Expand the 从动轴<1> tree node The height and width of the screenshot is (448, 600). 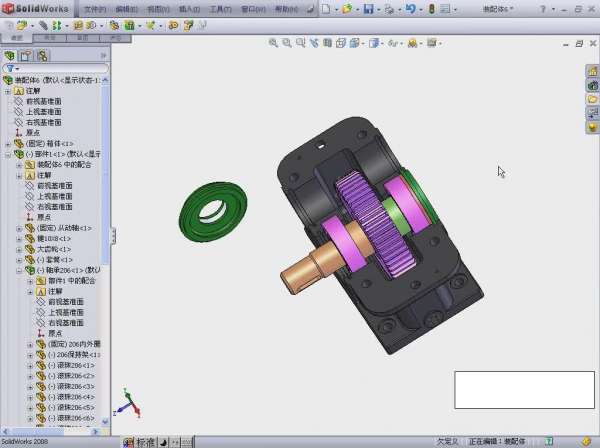[19, 228]
